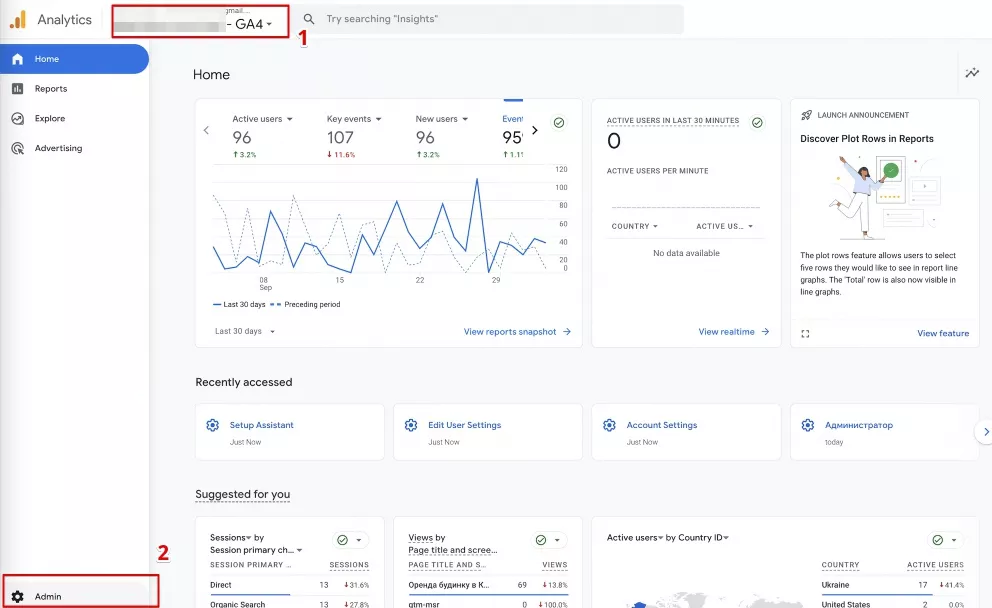Click realtime card green check status
This screenshot has height=608, width=992.
pyautogui.click(x=757, y=122)
